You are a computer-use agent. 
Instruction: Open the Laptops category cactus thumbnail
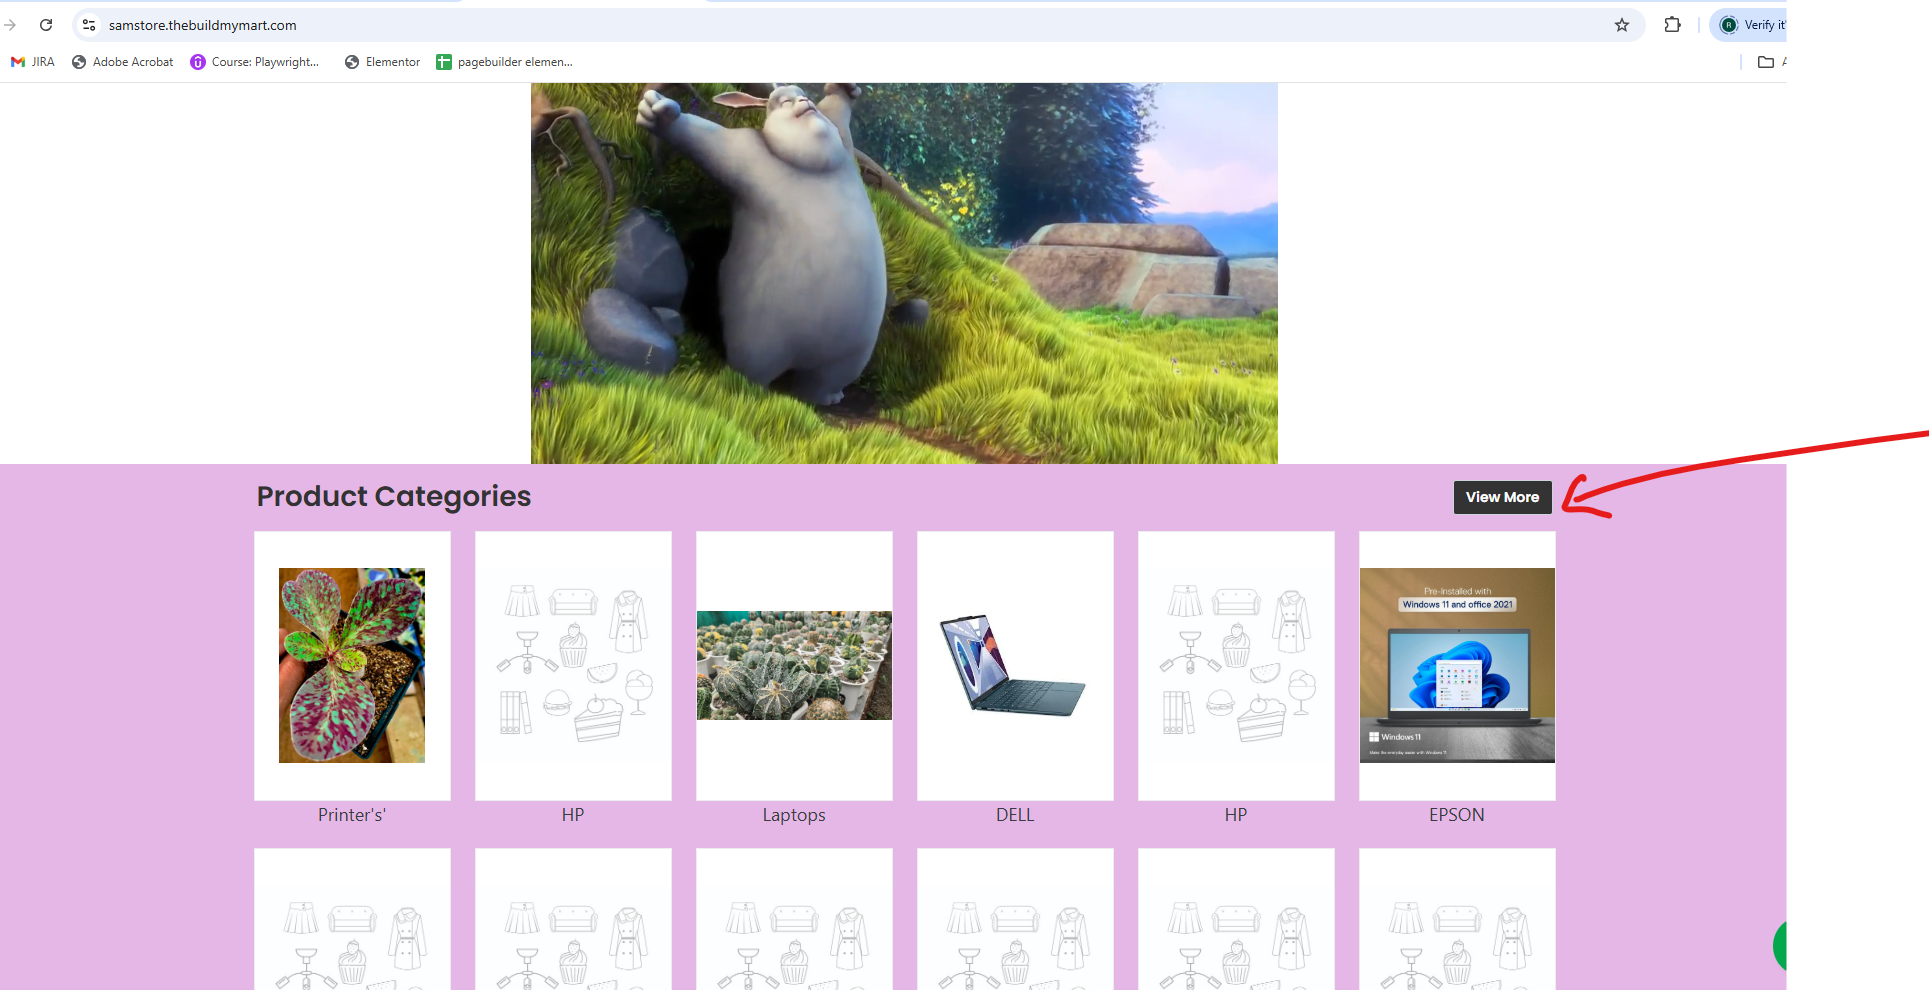(794, 666)
